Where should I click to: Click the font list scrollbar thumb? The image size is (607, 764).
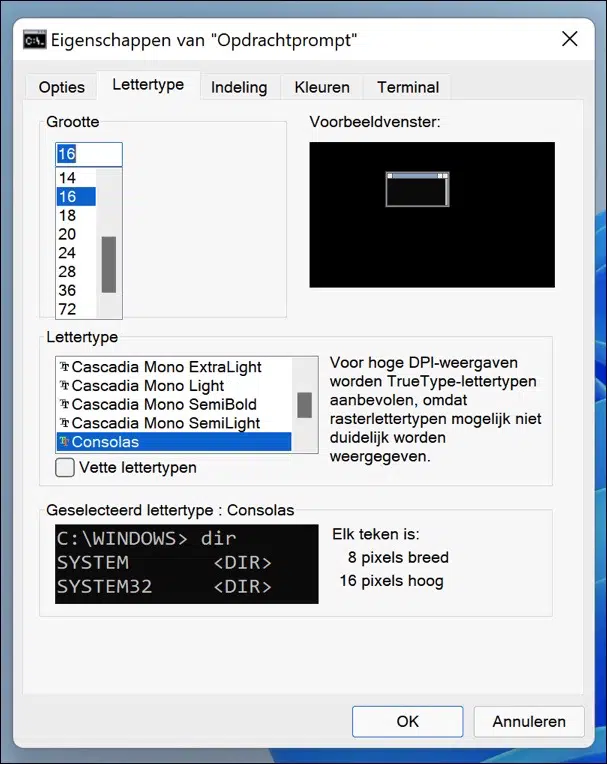pyautogui.click(x=304, y=405)
